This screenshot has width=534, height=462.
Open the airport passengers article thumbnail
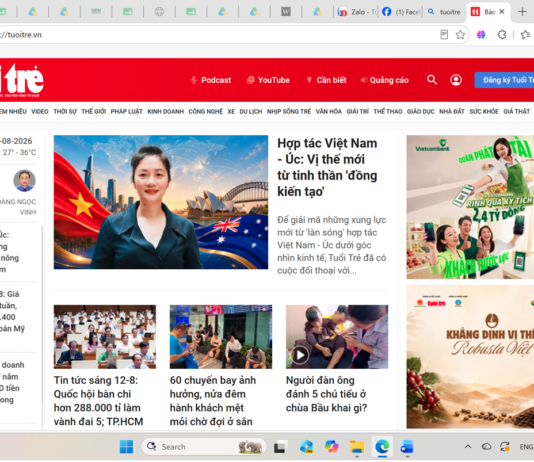click(x=221, y=337)
